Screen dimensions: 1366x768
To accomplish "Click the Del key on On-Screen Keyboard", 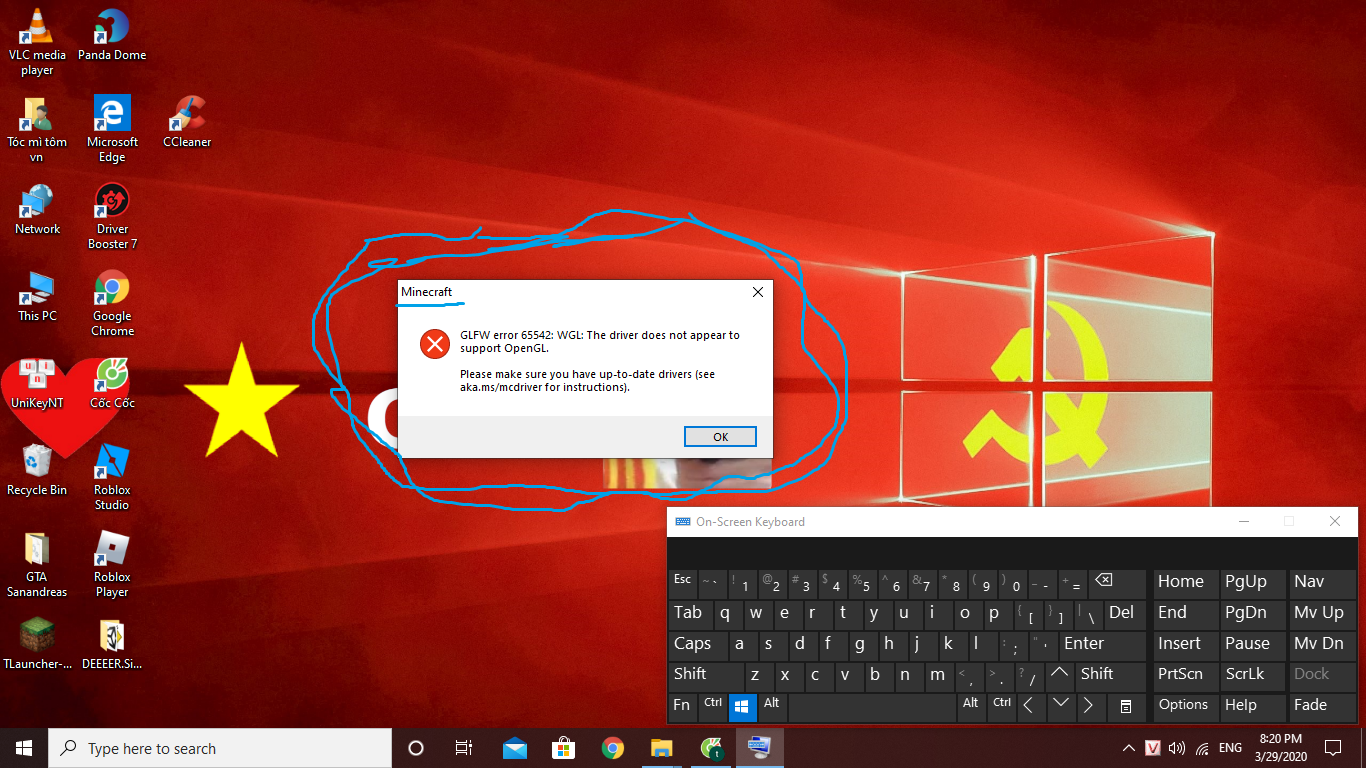I will point(1124,613).
